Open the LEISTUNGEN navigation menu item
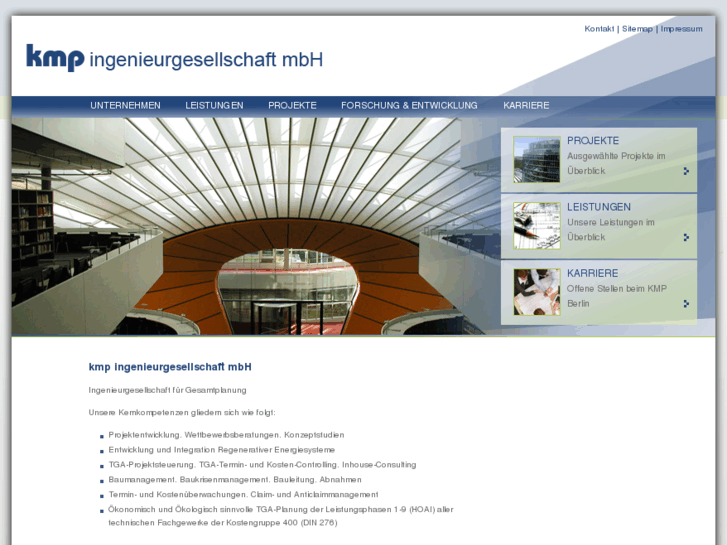 pos(214,105)
